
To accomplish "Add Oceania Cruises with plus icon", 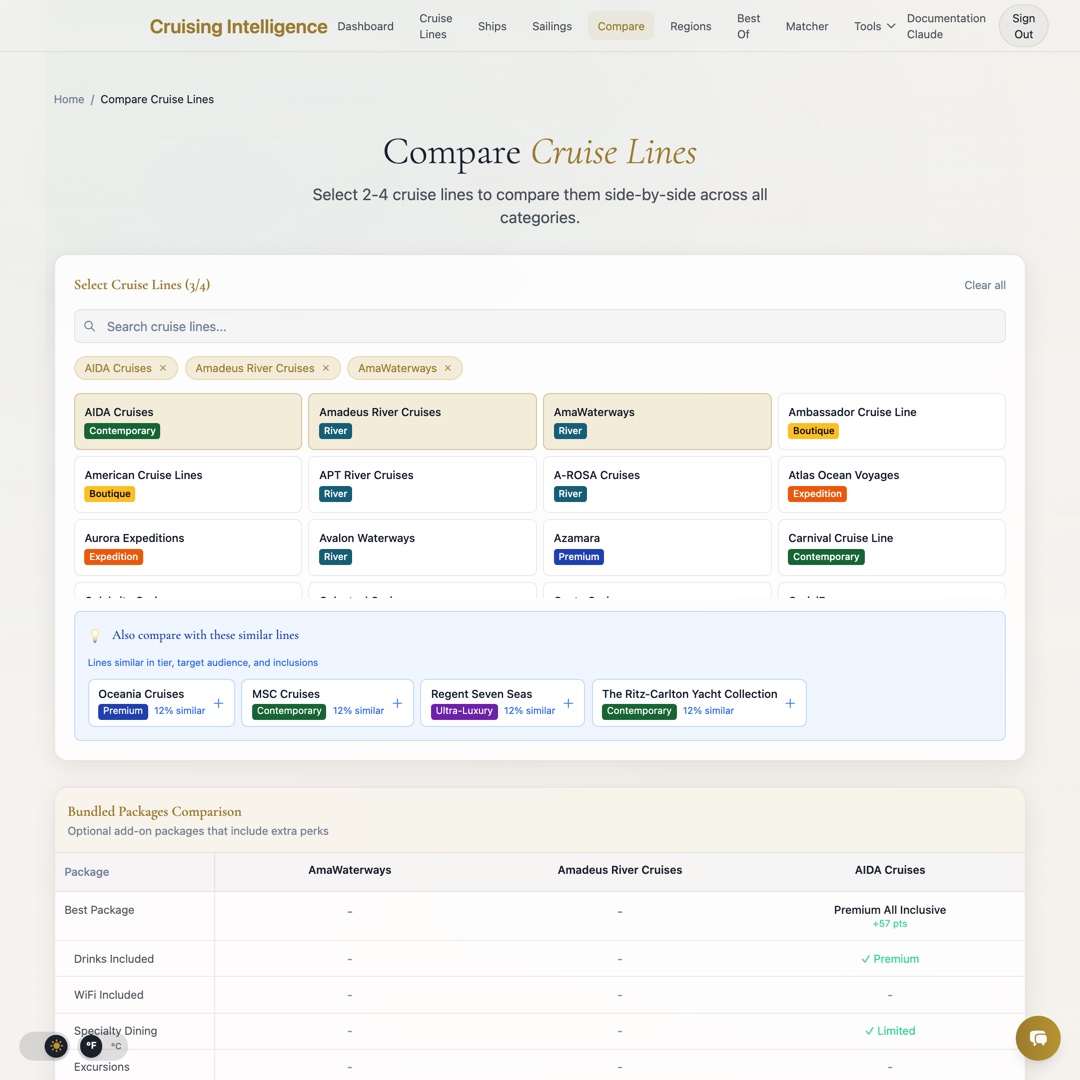I will [x=218, y=703].
